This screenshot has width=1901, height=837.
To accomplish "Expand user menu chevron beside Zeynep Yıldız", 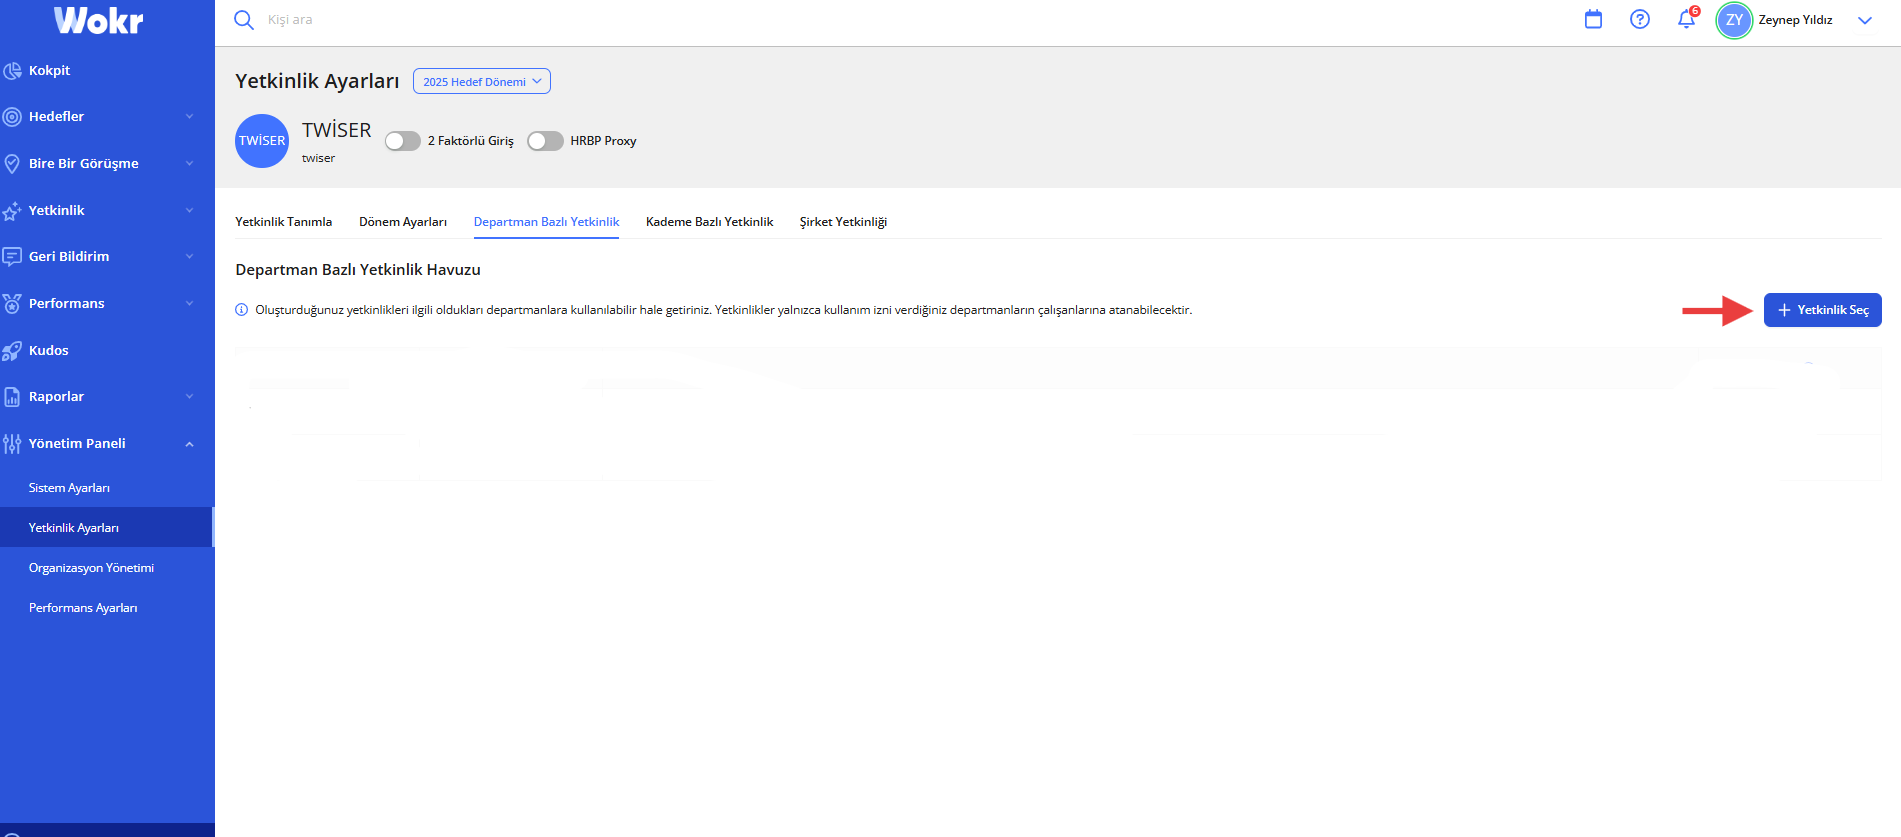I will pyautogui.click(x=1864, y=20).
